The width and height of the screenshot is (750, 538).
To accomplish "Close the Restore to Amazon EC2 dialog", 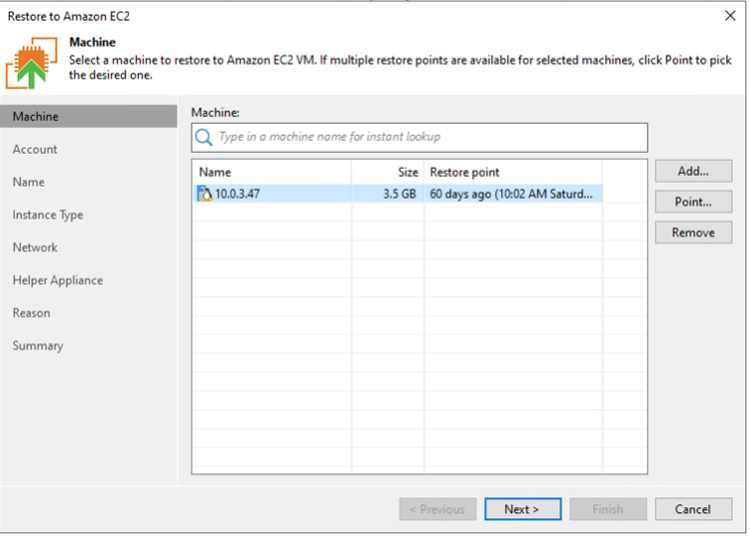I will 730,16.
